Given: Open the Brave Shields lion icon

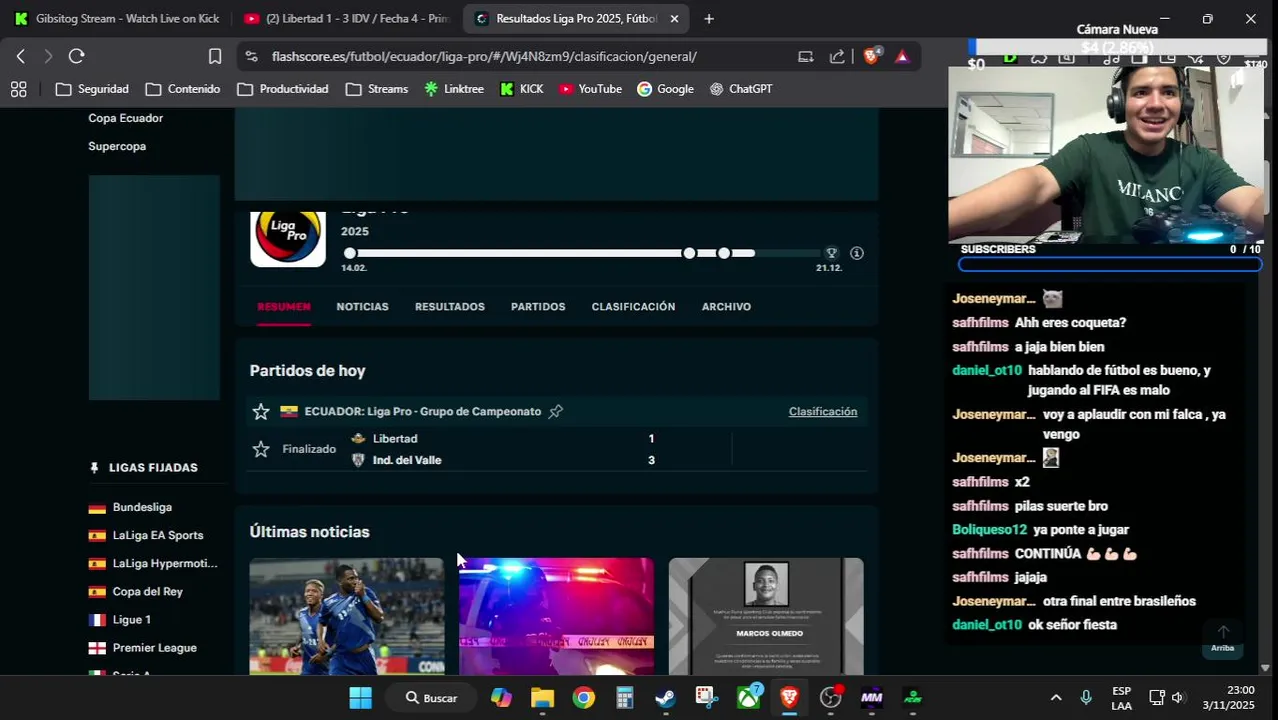Looking at the screenshot, I should [871, 56].
